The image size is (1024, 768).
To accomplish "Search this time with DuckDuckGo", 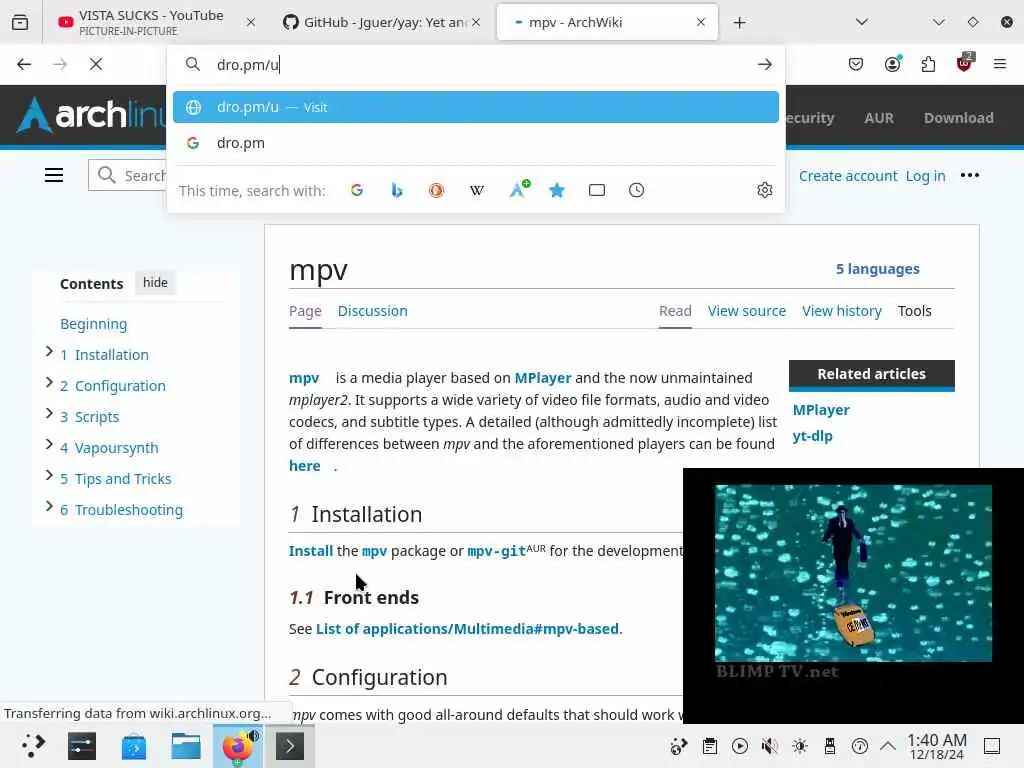I will [436, 190].
